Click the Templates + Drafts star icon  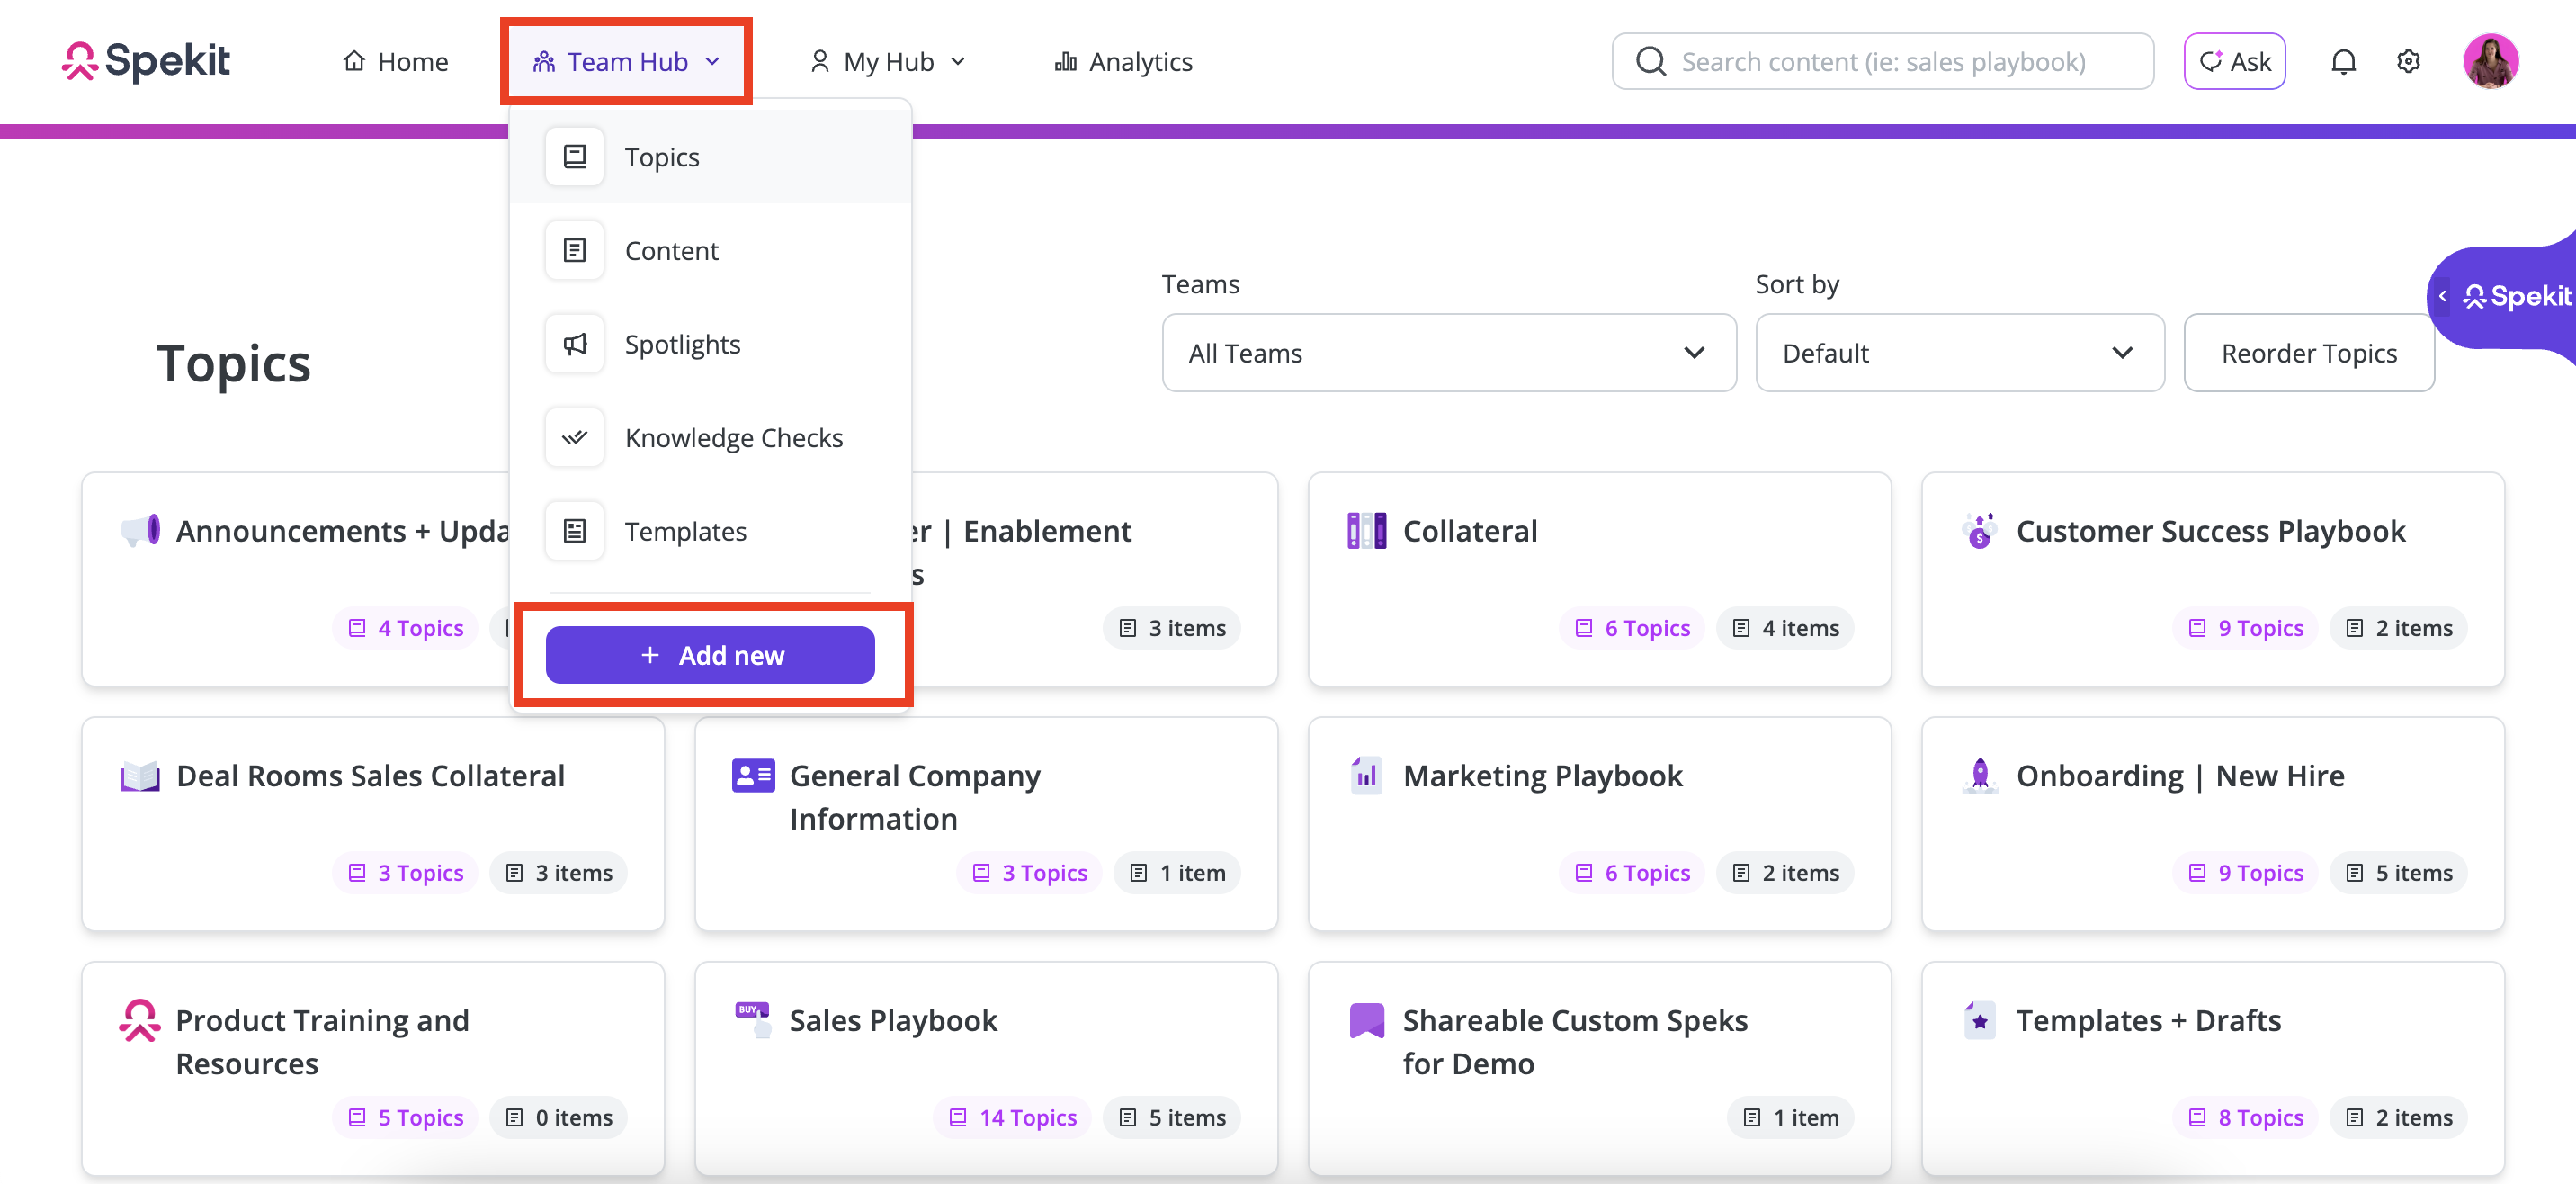click(1979, 1020)
